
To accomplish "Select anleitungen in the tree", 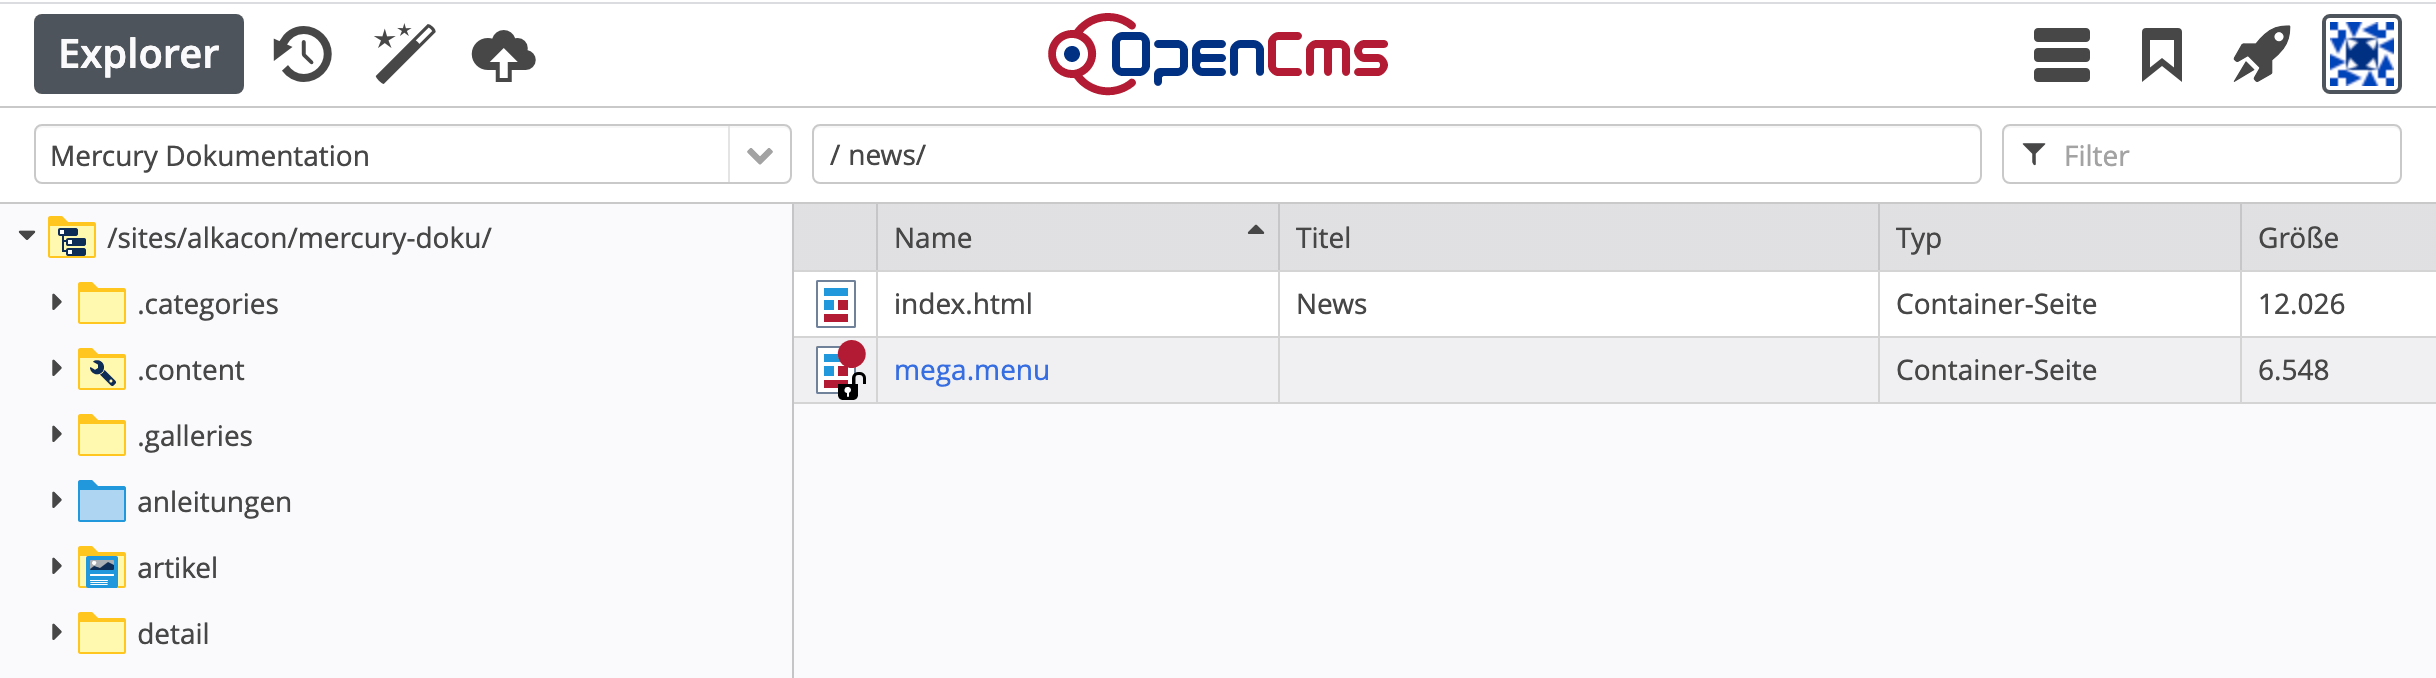I will tap(214, 502).
